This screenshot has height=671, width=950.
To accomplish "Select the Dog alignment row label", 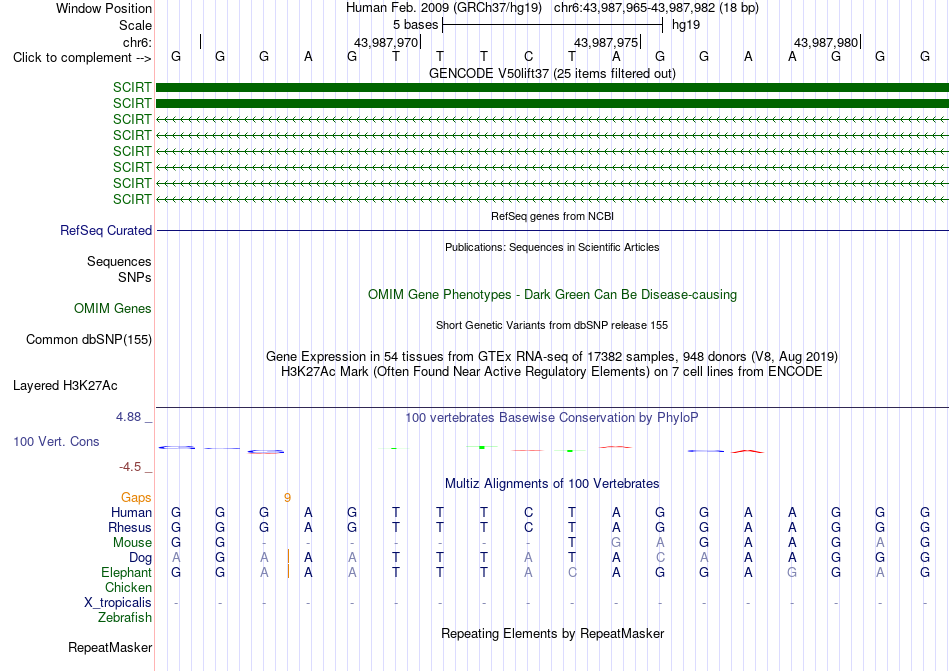I will pyautogui.click(x=140, y=557).
